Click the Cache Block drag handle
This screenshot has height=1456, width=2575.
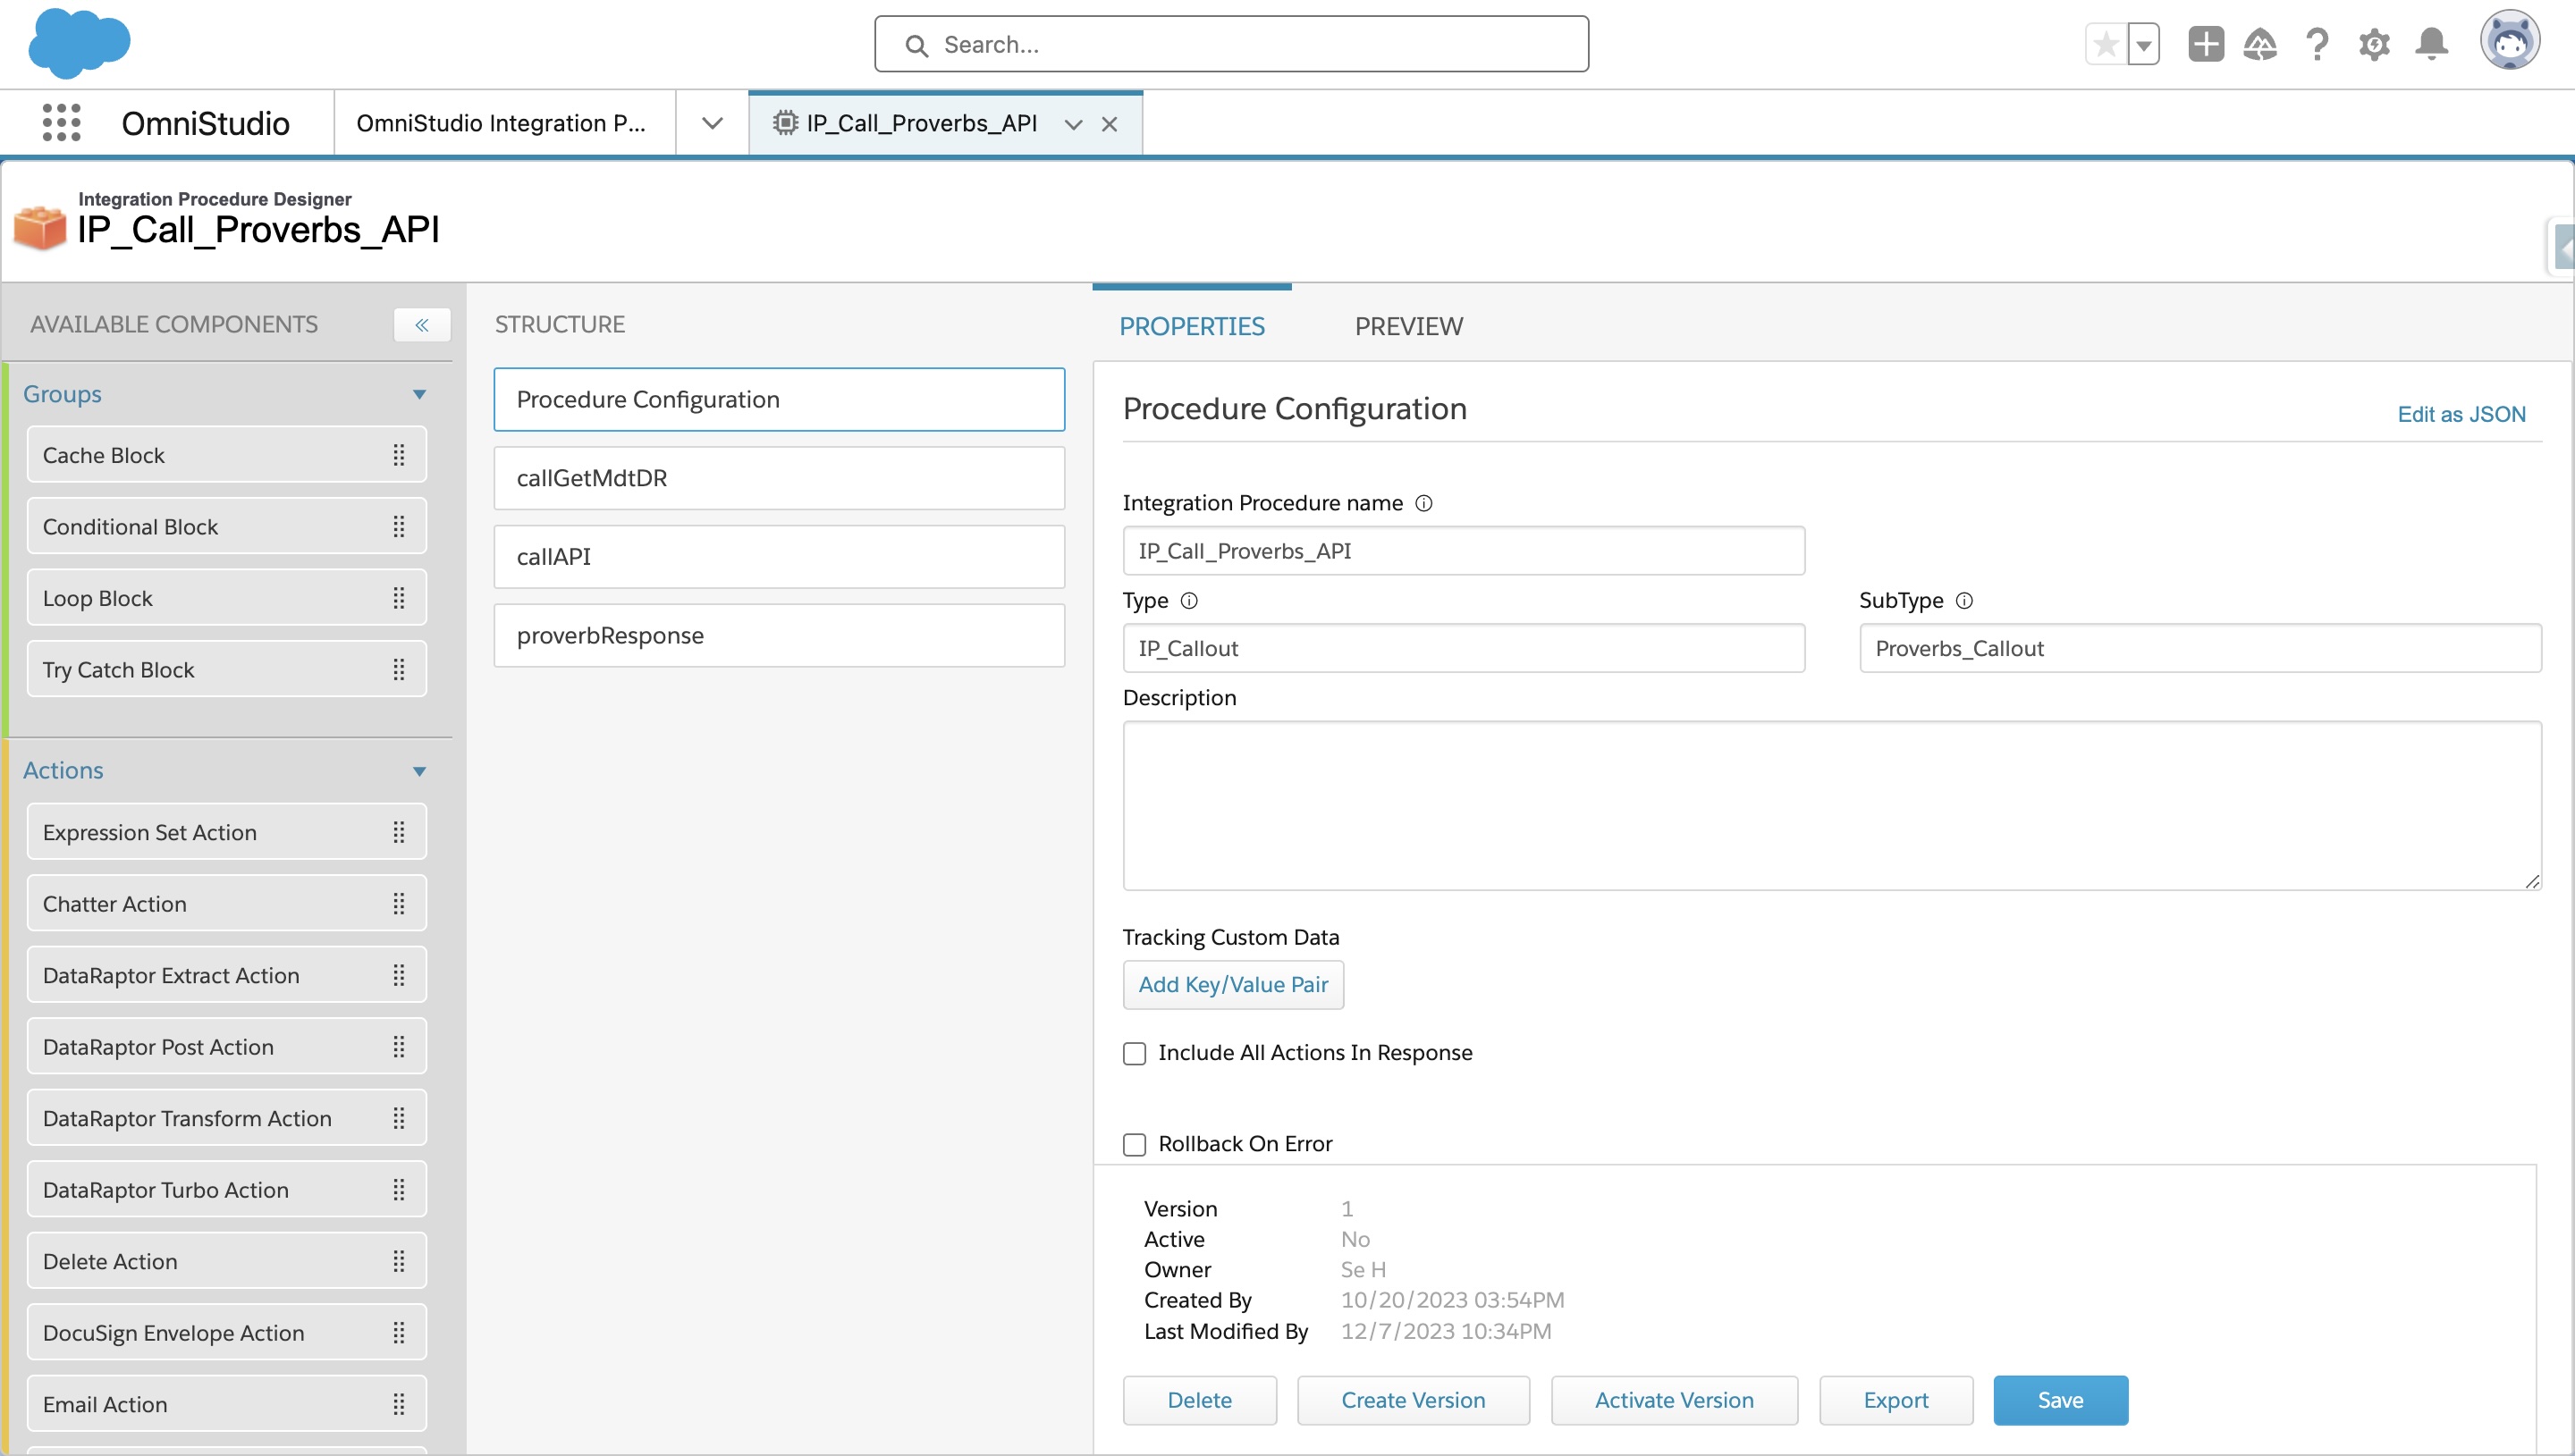coord(399,455)
